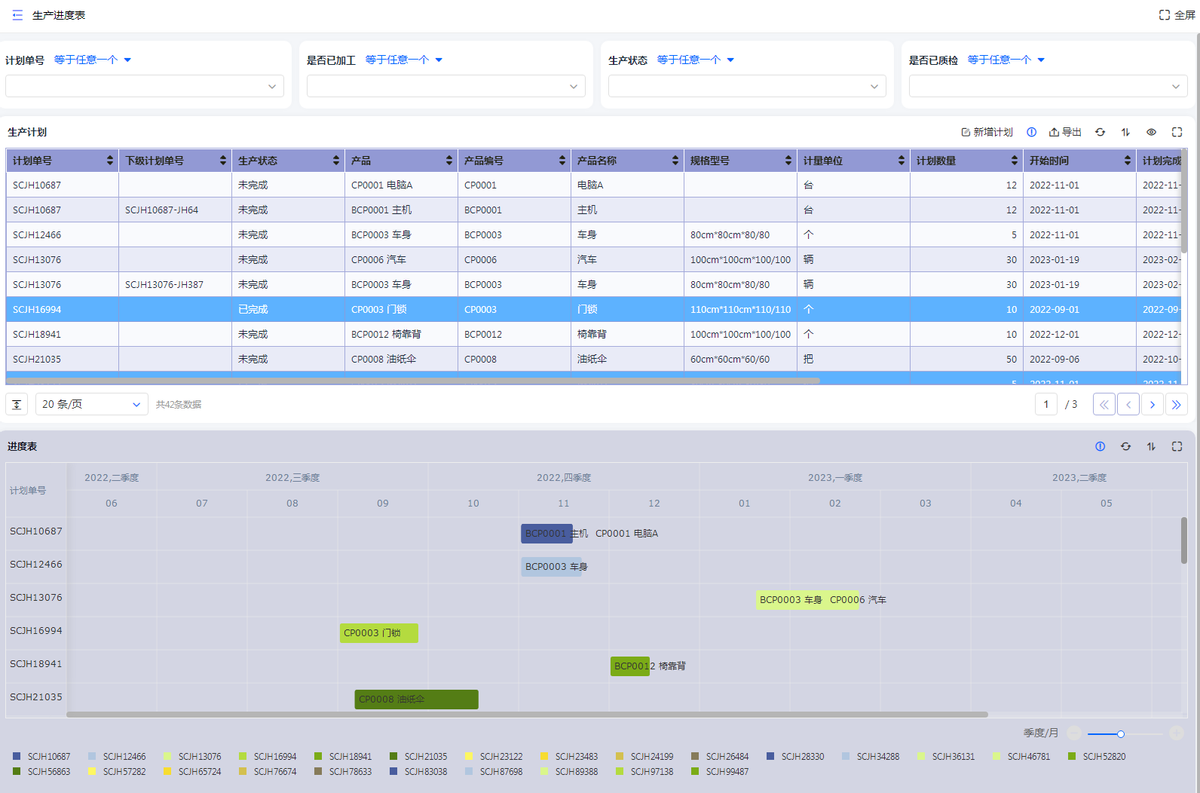This screenshot has width=1200, height=793.
Task: Go to the next page of results
Action: coord(1152,404)
